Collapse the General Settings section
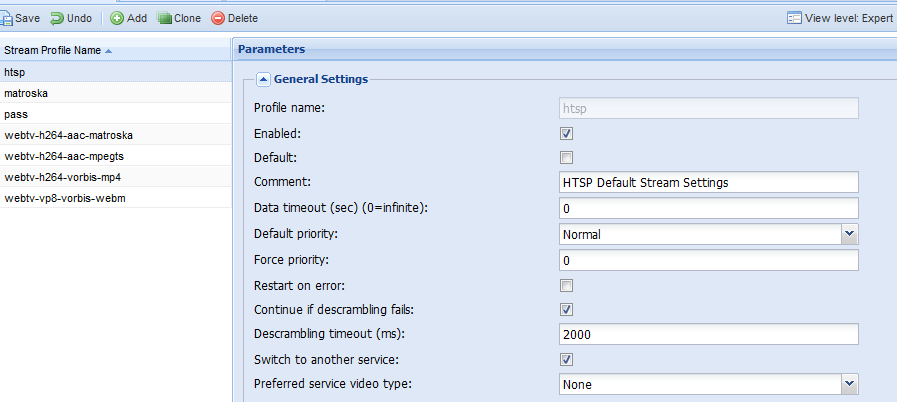This screenshot has height=402, width=897. click(x=263, y=79)
